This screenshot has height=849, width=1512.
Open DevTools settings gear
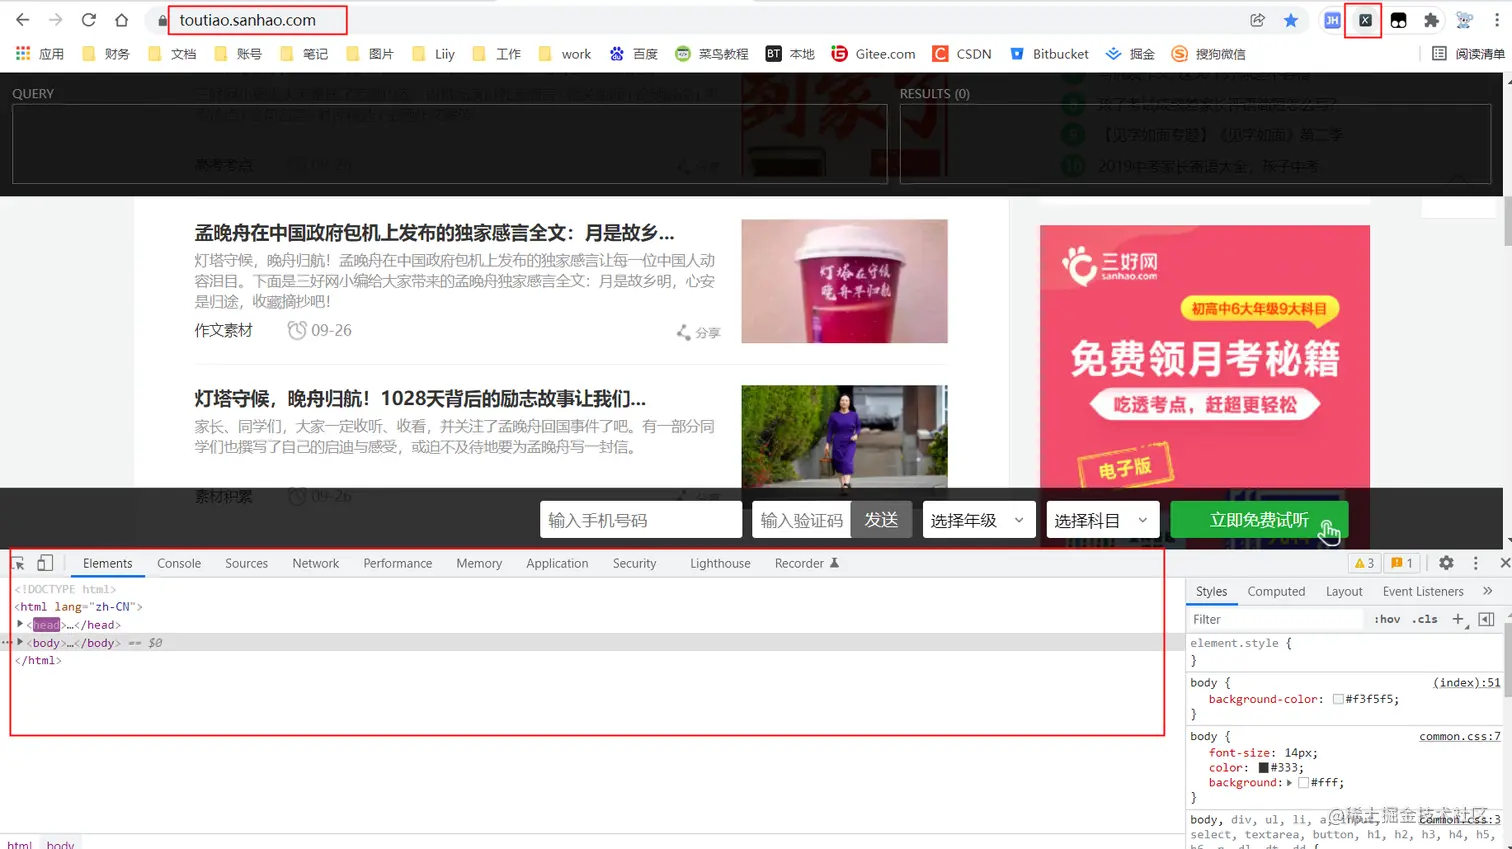(x=1446, y=563)
